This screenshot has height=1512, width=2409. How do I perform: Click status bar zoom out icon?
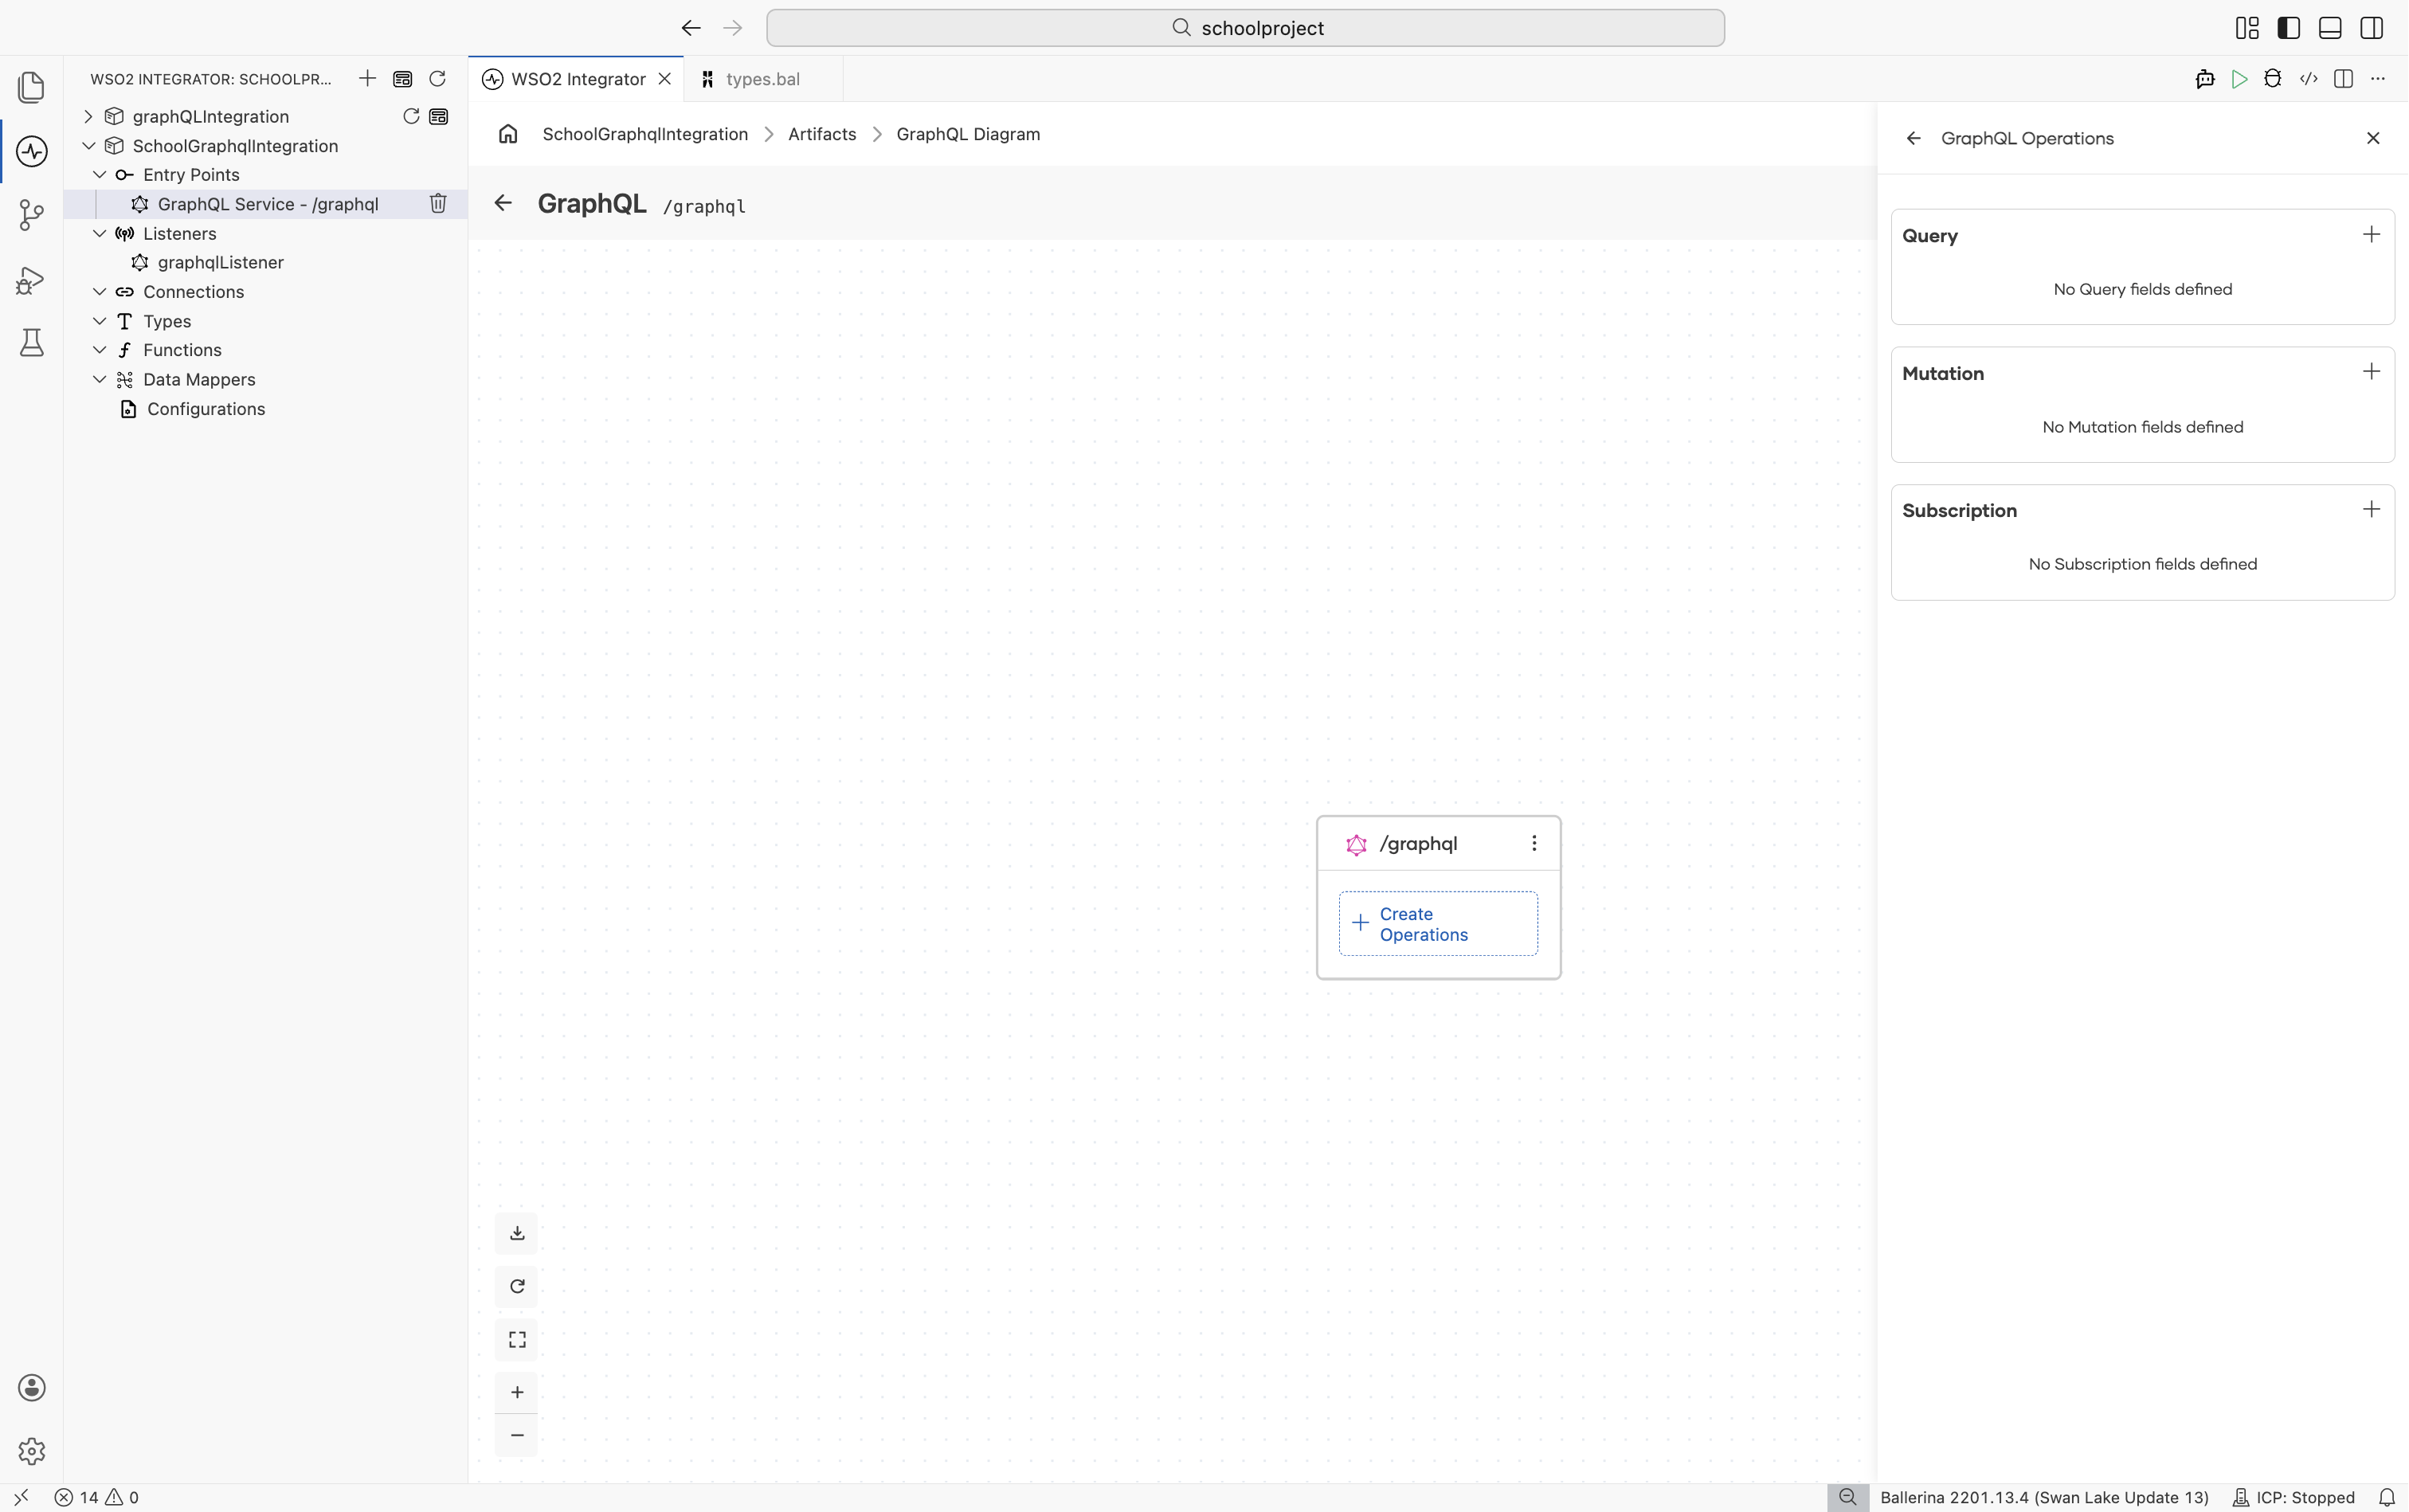coord(1847,1497)
